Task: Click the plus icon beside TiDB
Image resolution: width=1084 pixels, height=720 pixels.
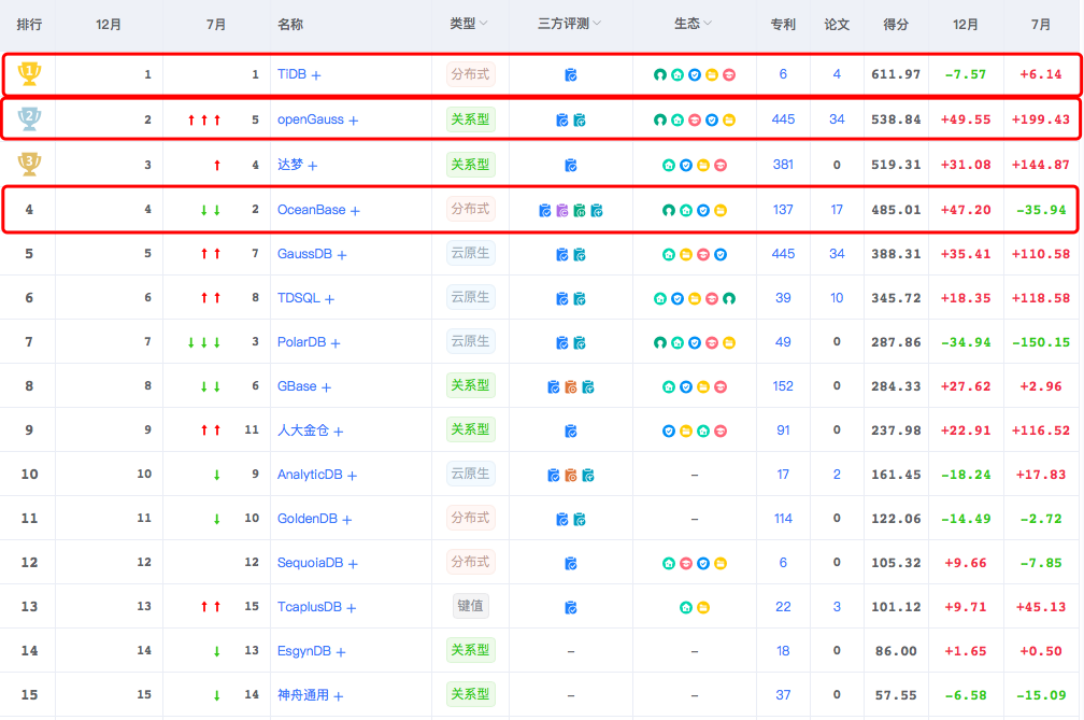Action: [x=316, y=75]
